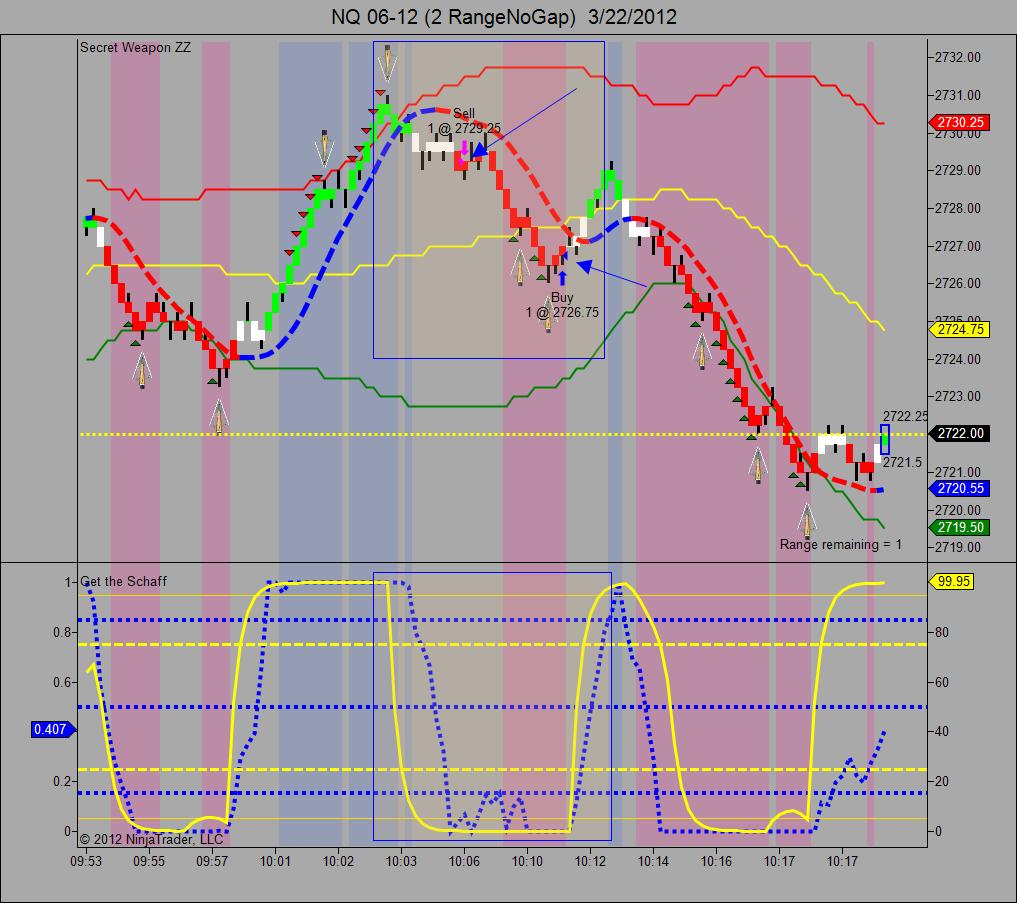1017x903 pixels.
Task: Click the 2724.00 price axis label
Action: pyautogui.click(x=958, y=359)
